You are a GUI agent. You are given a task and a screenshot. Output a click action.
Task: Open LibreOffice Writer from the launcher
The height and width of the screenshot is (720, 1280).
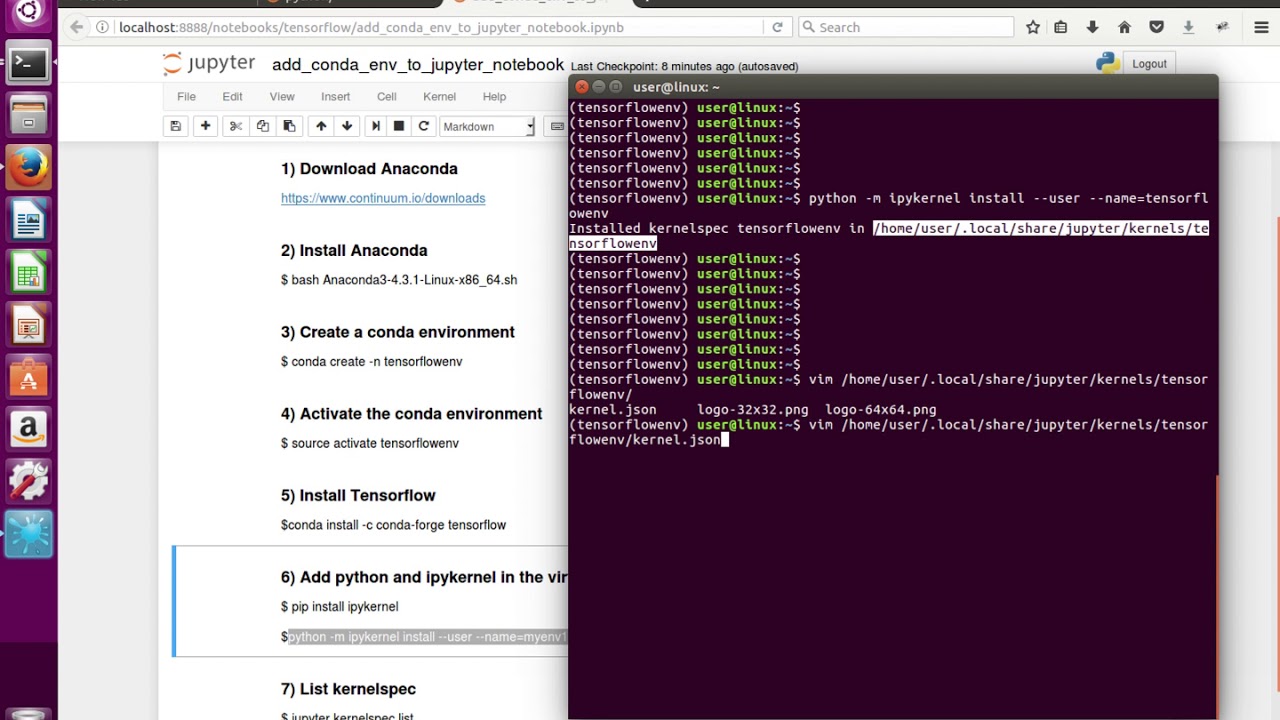28,220
